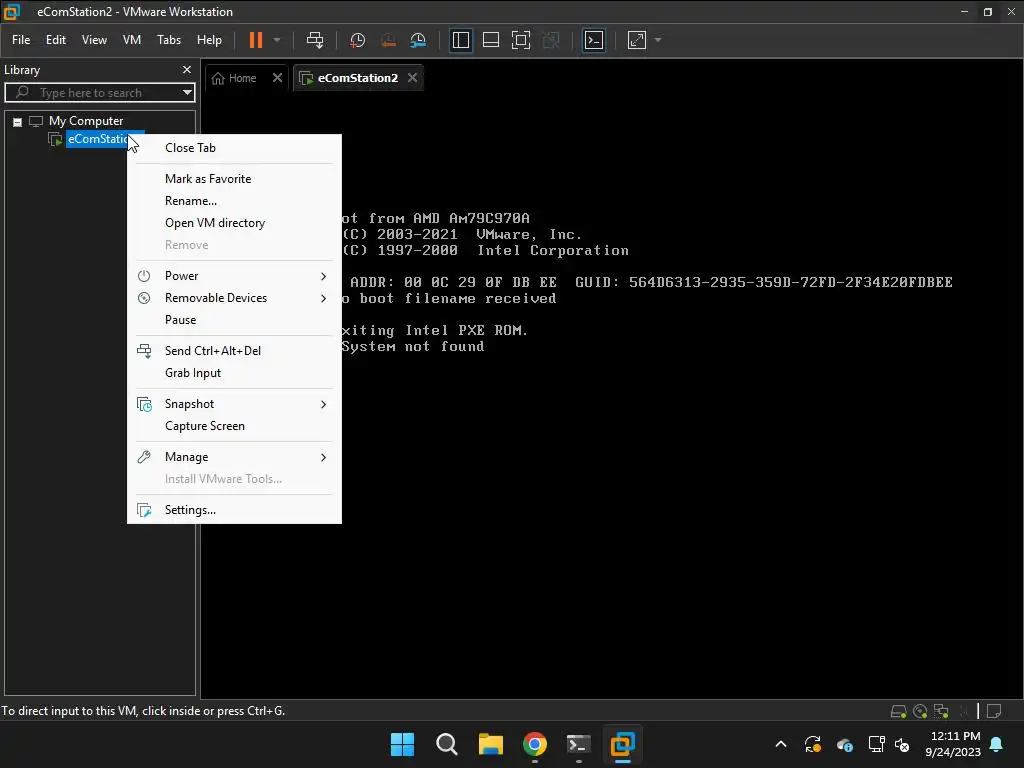
Task: Toggle the thumbnail bar view icon
Action: click(490, 40)
